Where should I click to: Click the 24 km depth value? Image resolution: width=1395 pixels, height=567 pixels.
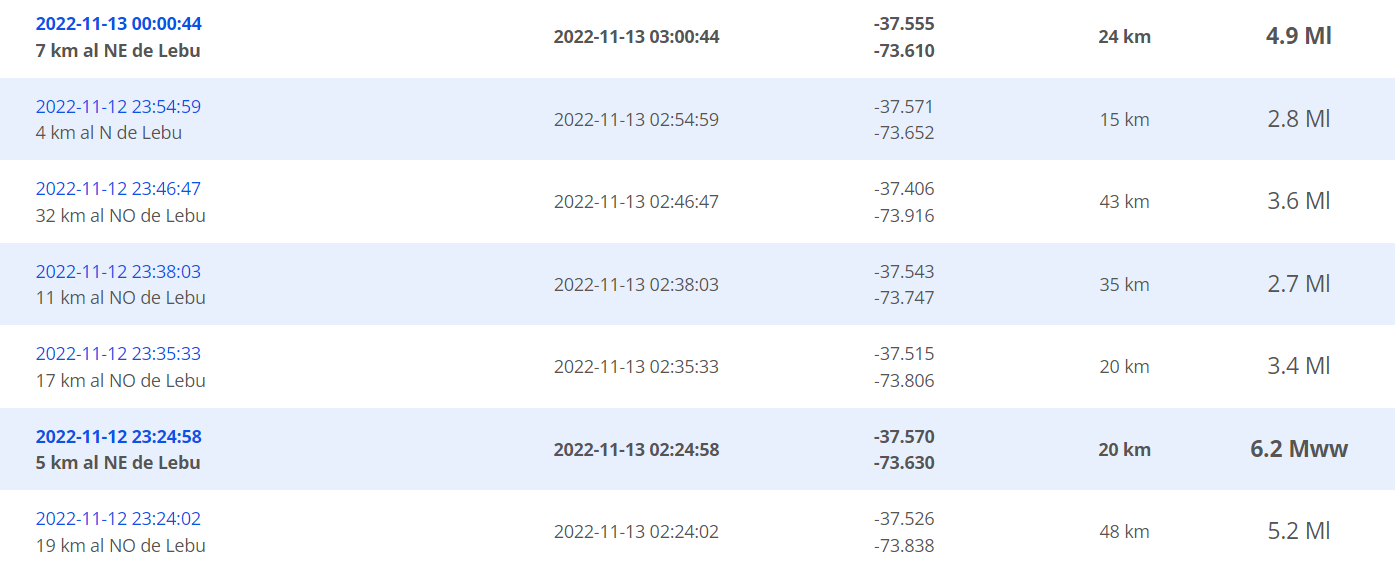tap(1124, 37)
